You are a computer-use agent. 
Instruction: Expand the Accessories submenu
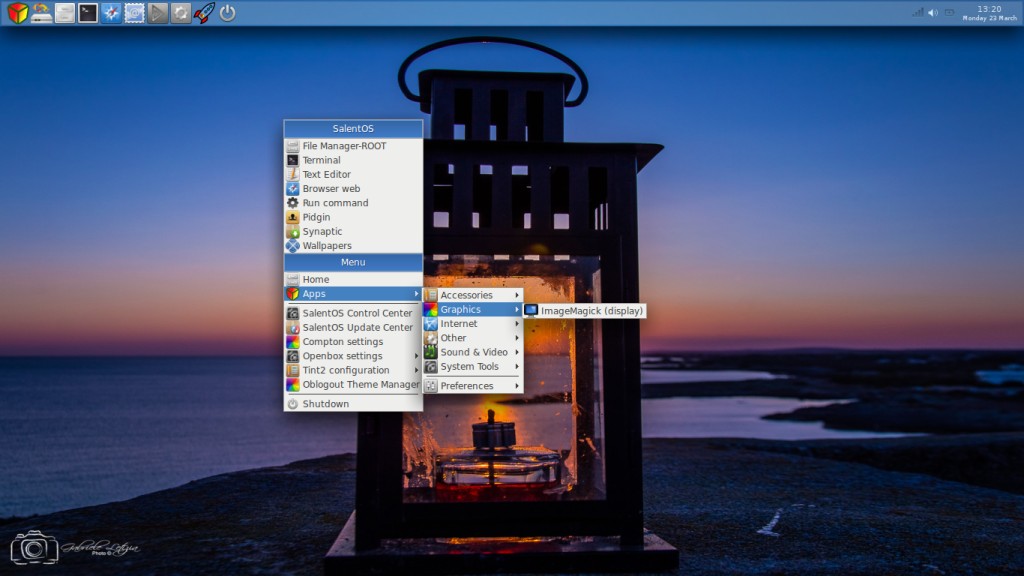point(471,295)
